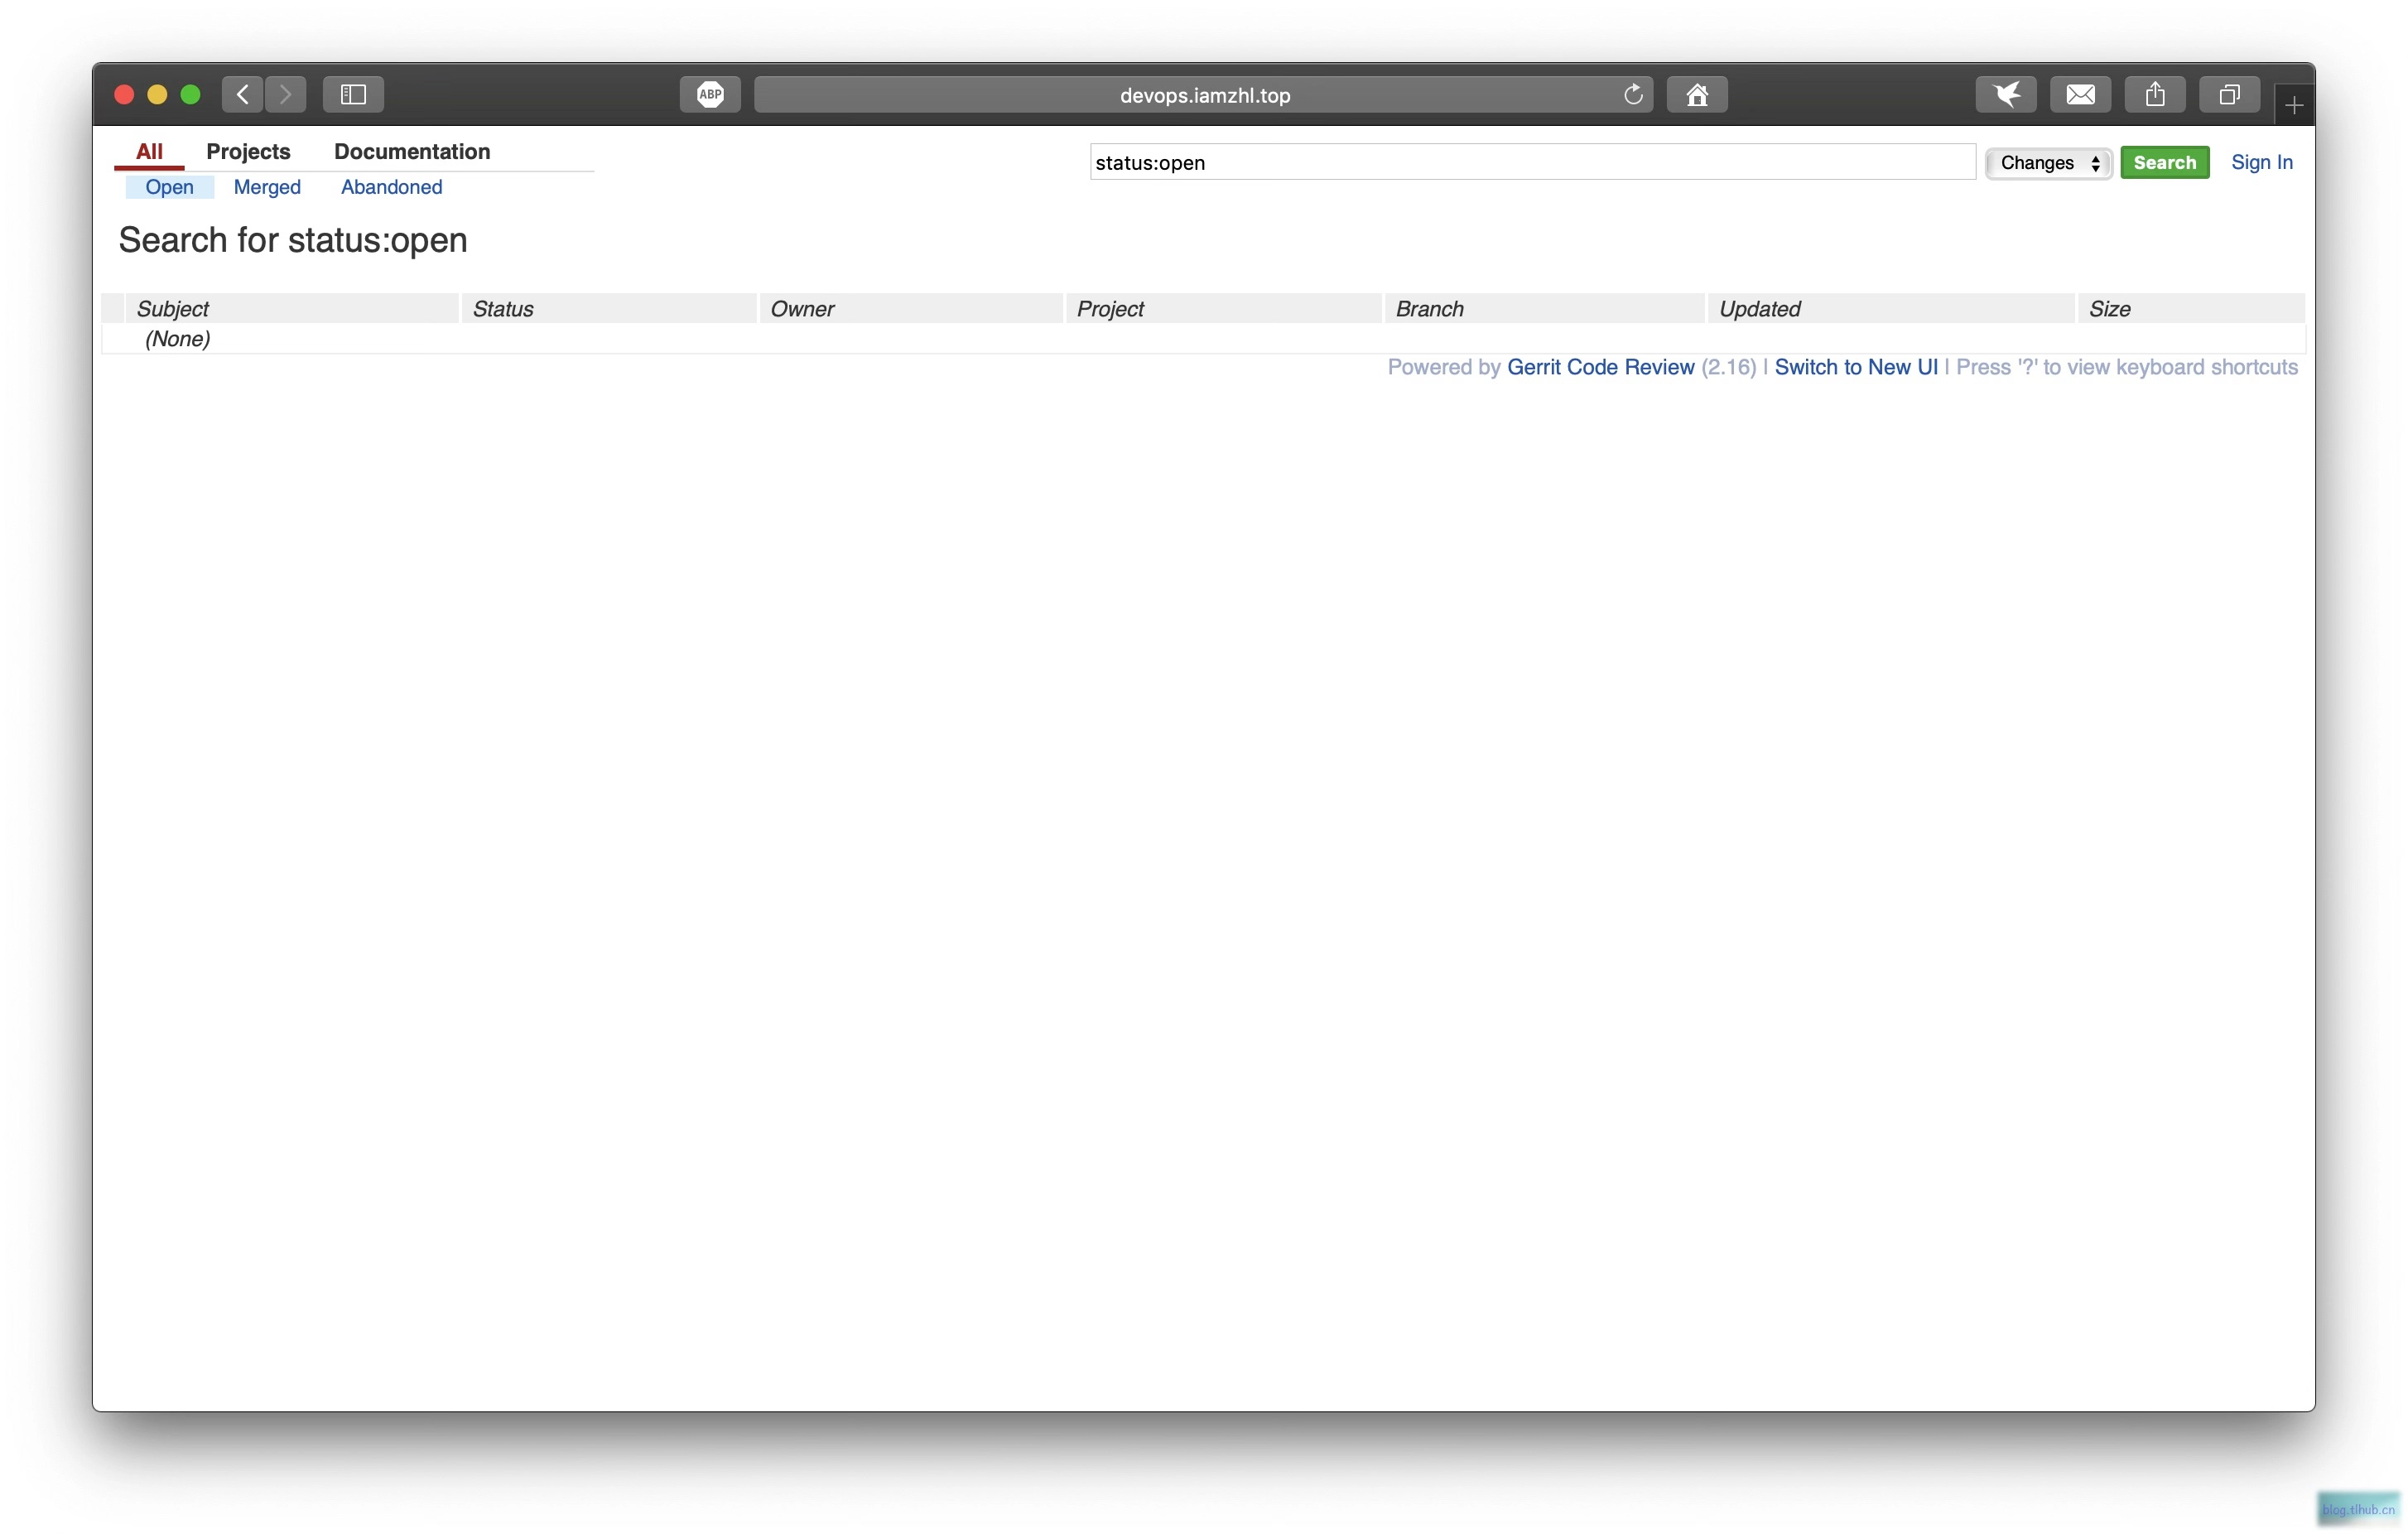Open the Share menu icon
Screen dimensions: 2408x1534
(2155, 94)
